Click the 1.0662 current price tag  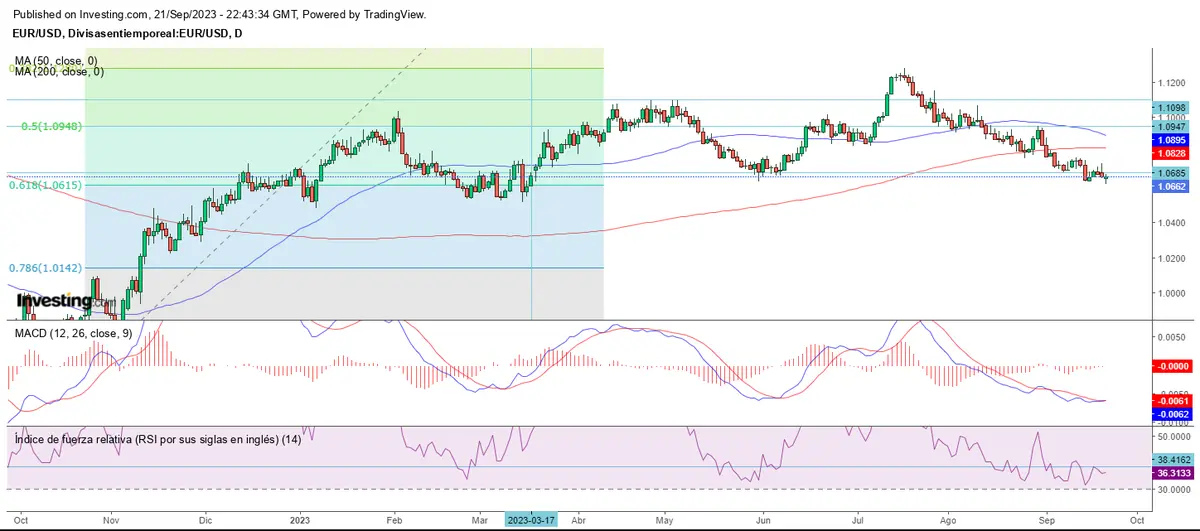[1169, 186]
